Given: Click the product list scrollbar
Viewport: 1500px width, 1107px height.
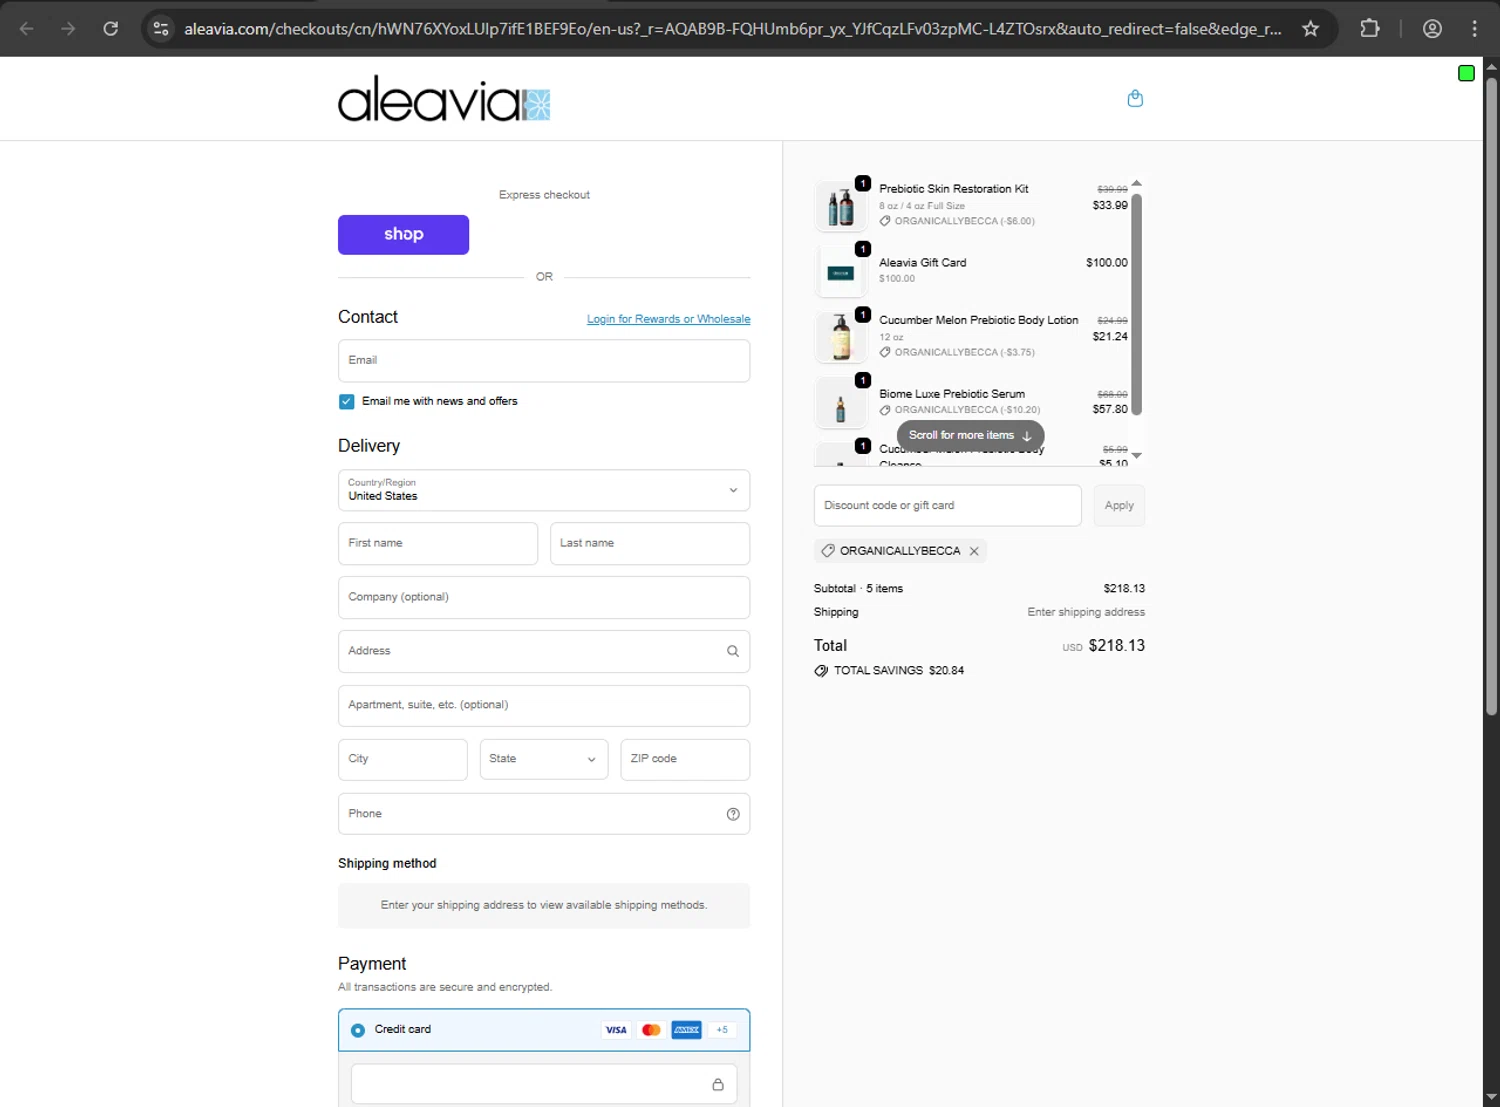Looking at the screenshot, I should [1136, 304].
